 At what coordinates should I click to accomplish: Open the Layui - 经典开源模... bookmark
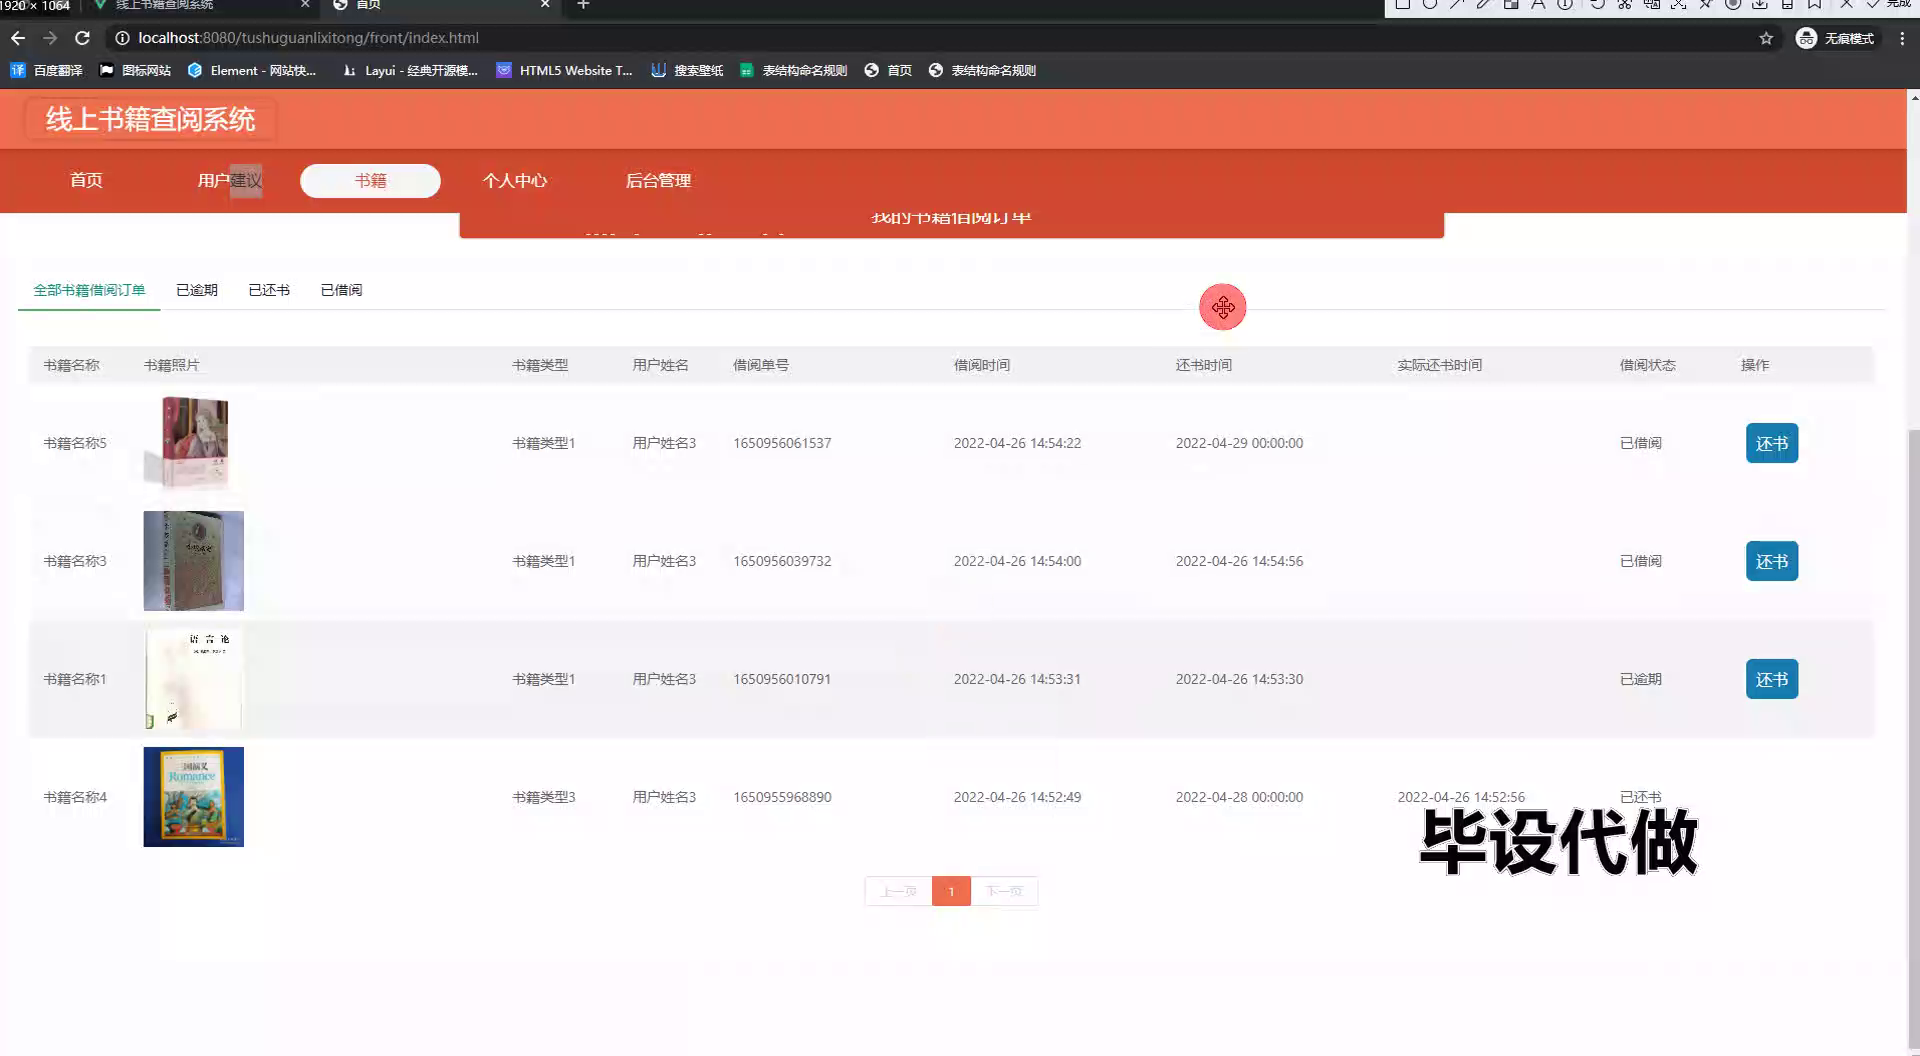[x=410, y=70]
